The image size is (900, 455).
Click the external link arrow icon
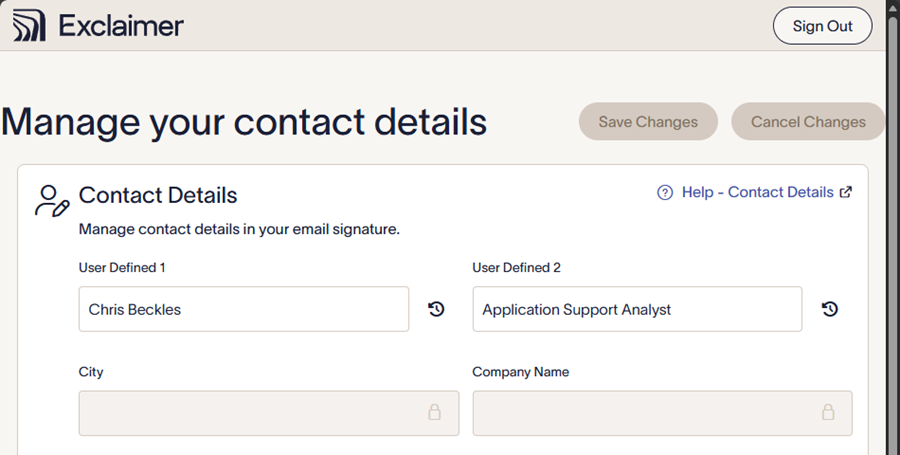845,193
